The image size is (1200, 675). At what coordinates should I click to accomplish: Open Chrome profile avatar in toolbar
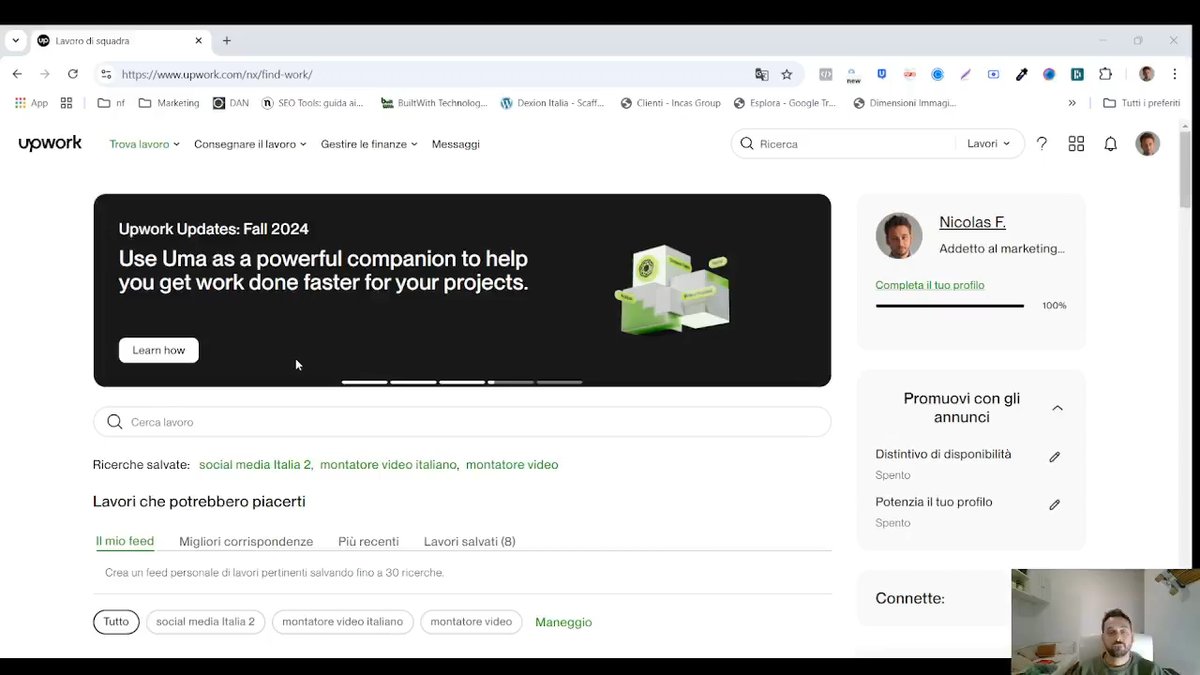pyautogui.click(x=1147, y=74)
